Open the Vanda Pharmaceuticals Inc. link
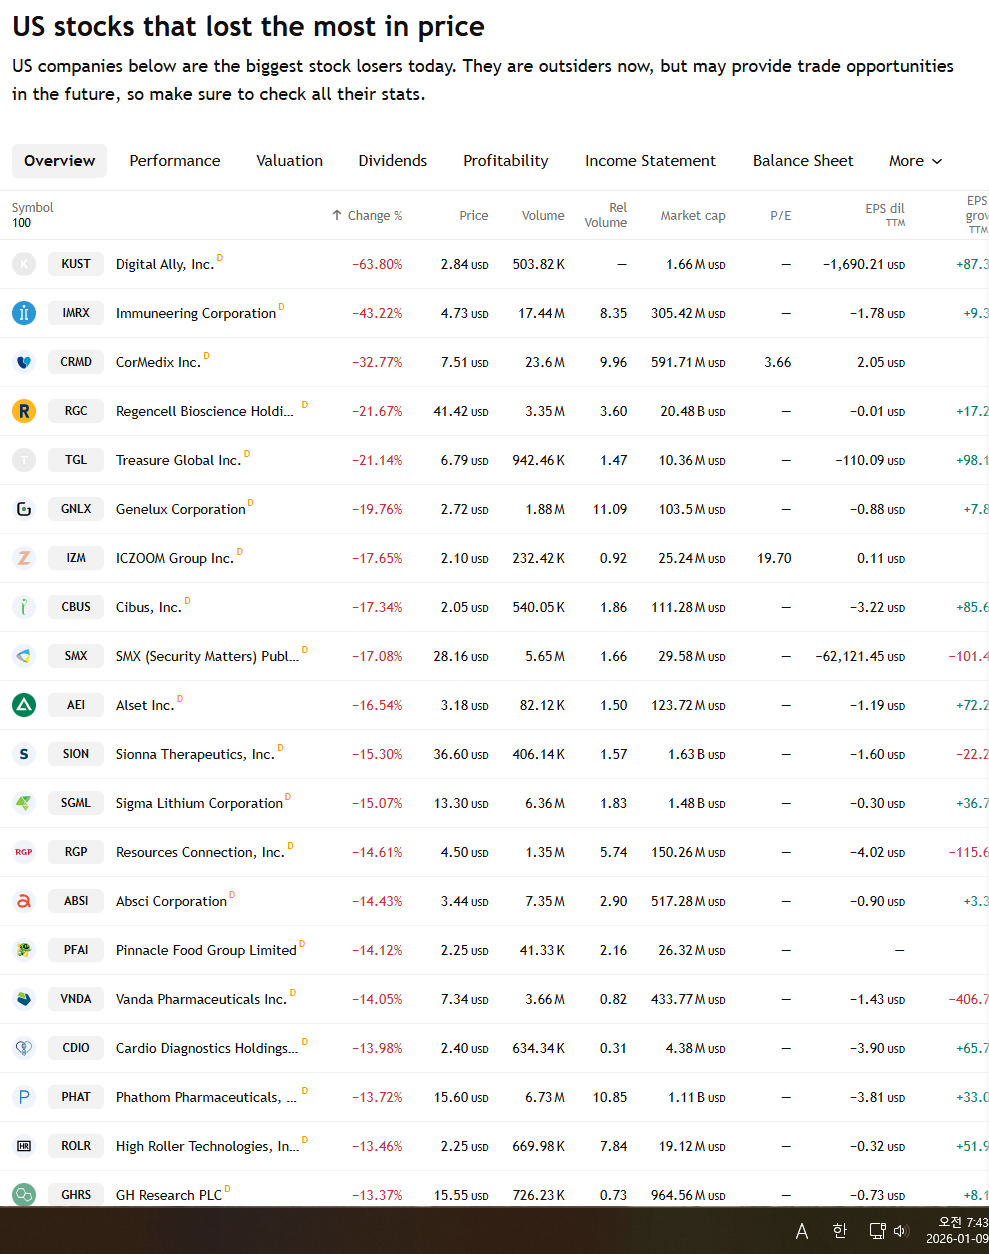The width and height of the screenshot is (989, 1254). [x=201, y=999]
